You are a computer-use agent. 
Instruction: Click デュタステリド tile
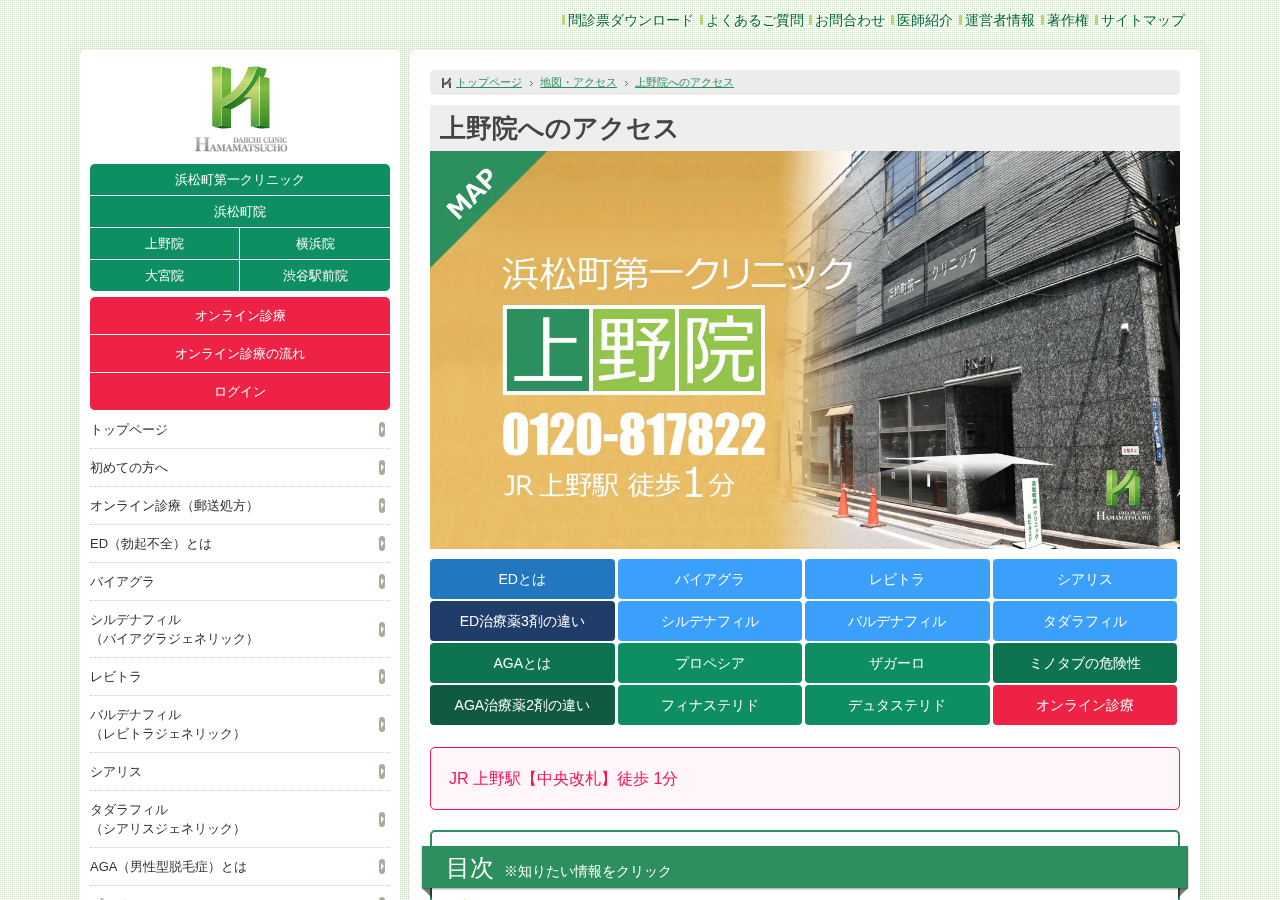[x=897, y=705]
